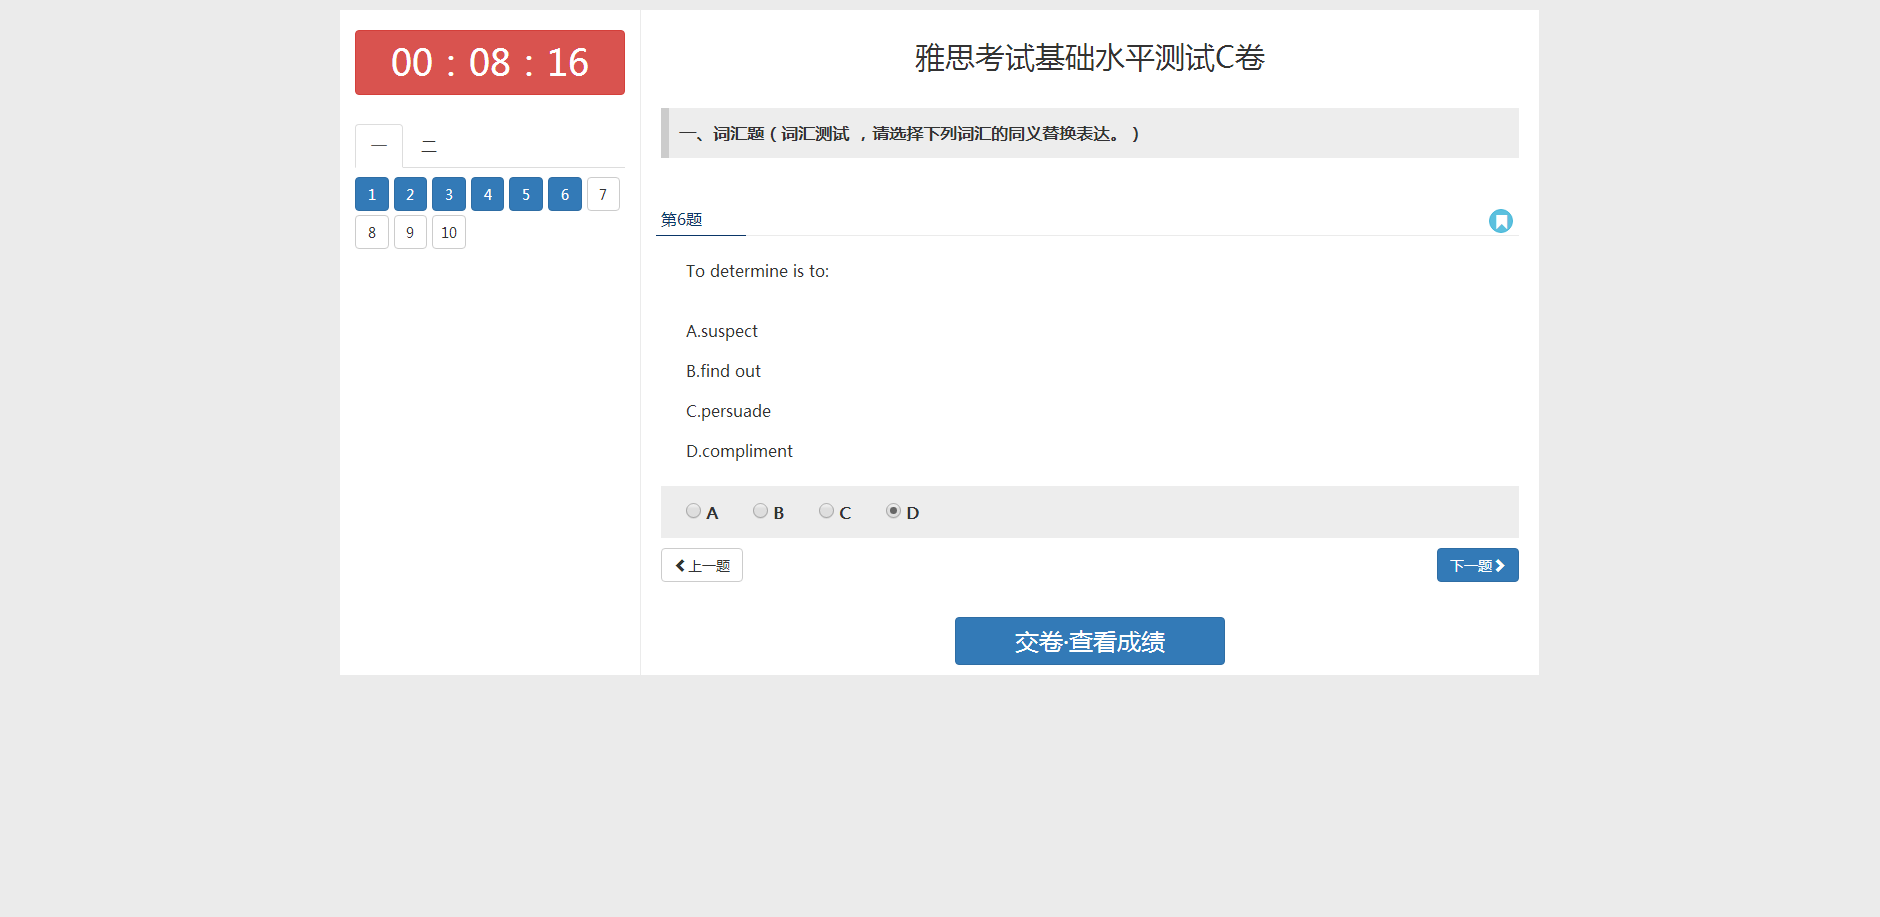
Task: Jump to question 7
Action: click(x=603, y=194)
